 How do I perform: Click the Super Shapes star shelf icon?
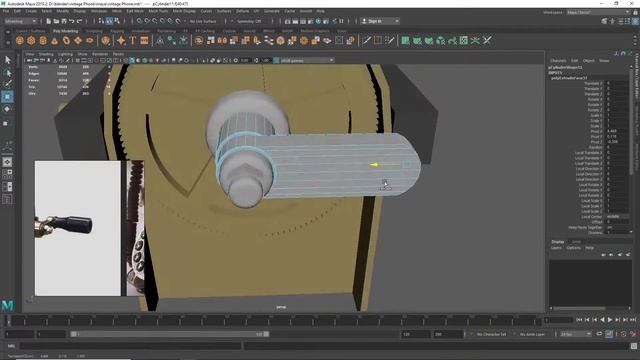tap(121, 40)
